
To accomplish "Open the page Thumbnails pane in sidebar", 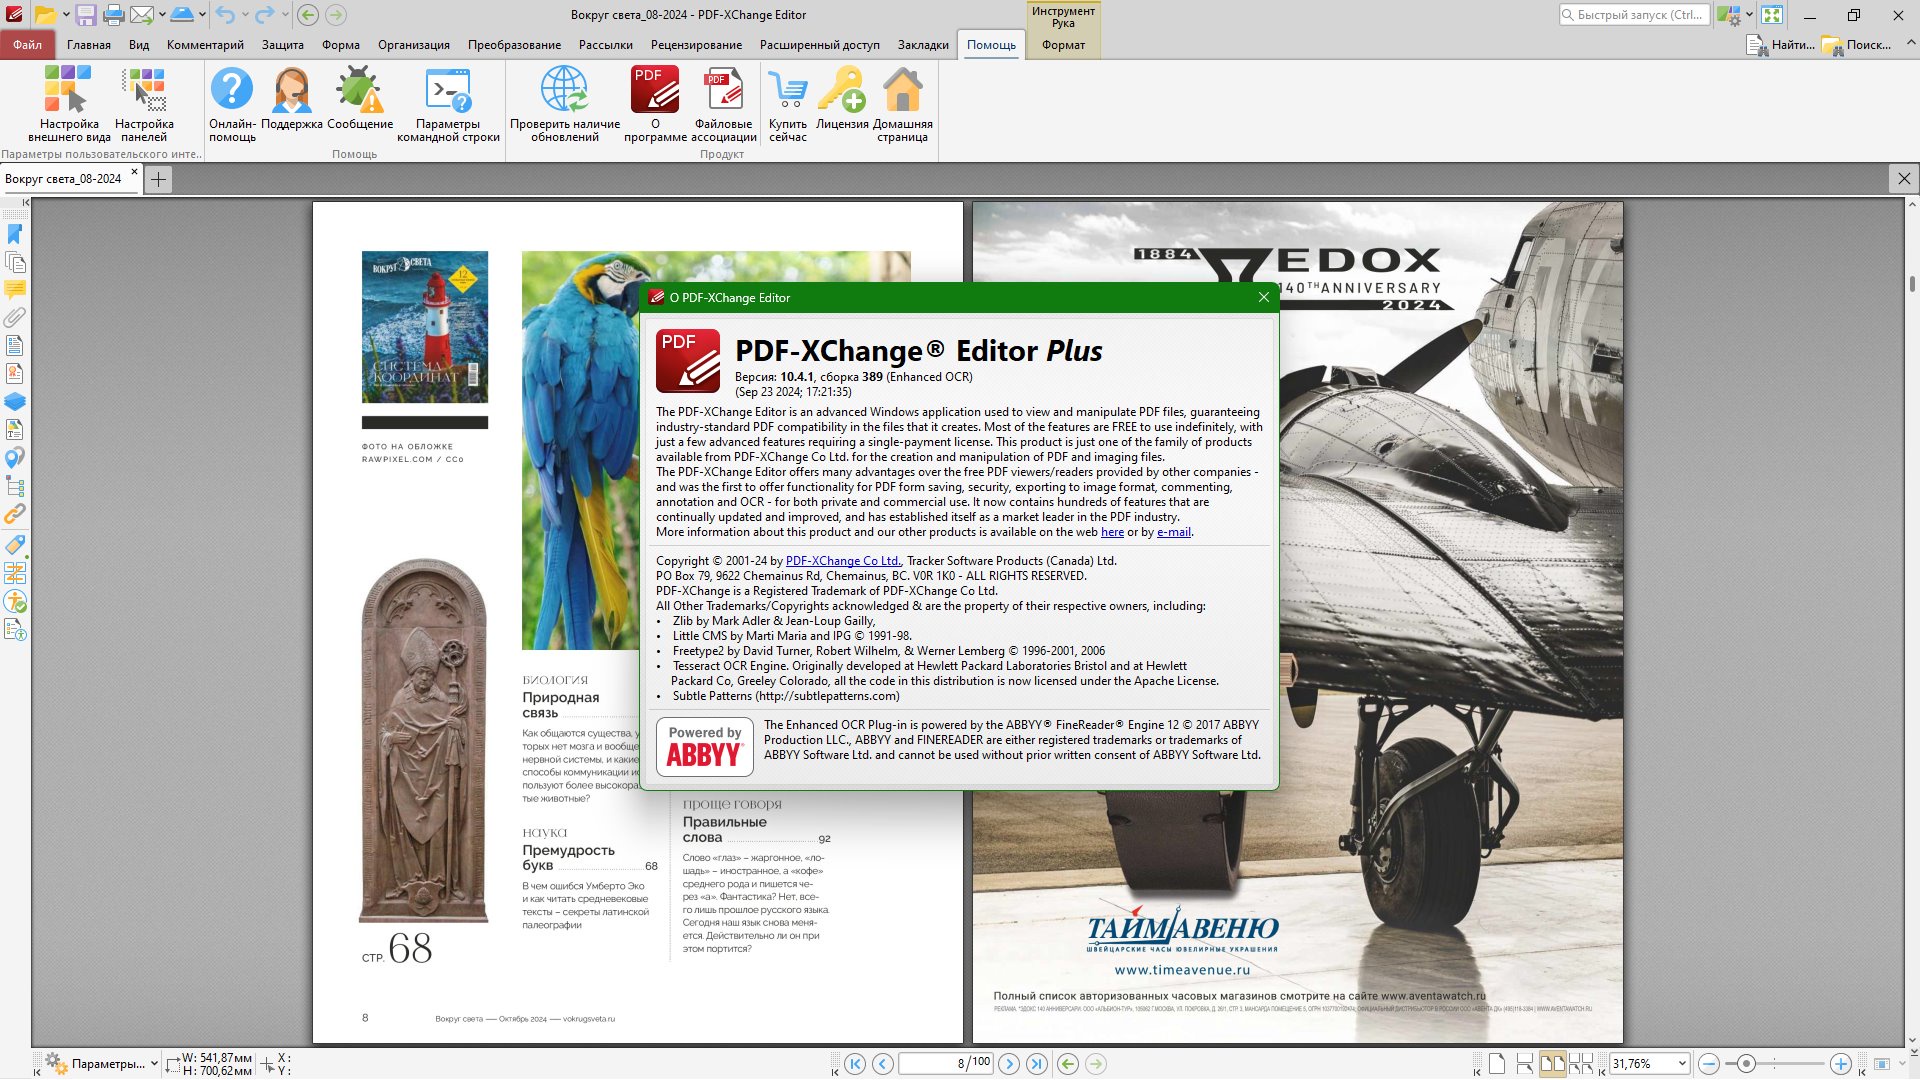I will (x=15, y=262).
